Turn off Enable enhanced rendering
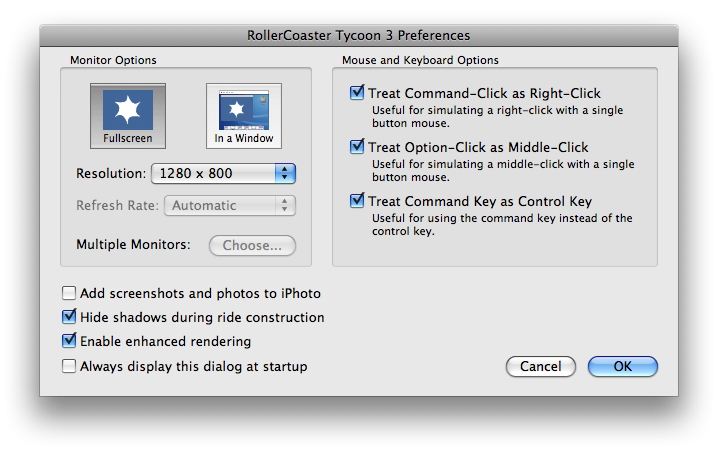The height and width of the screenshot is (451, 718). pyautogui.click(x=69, y=342)
